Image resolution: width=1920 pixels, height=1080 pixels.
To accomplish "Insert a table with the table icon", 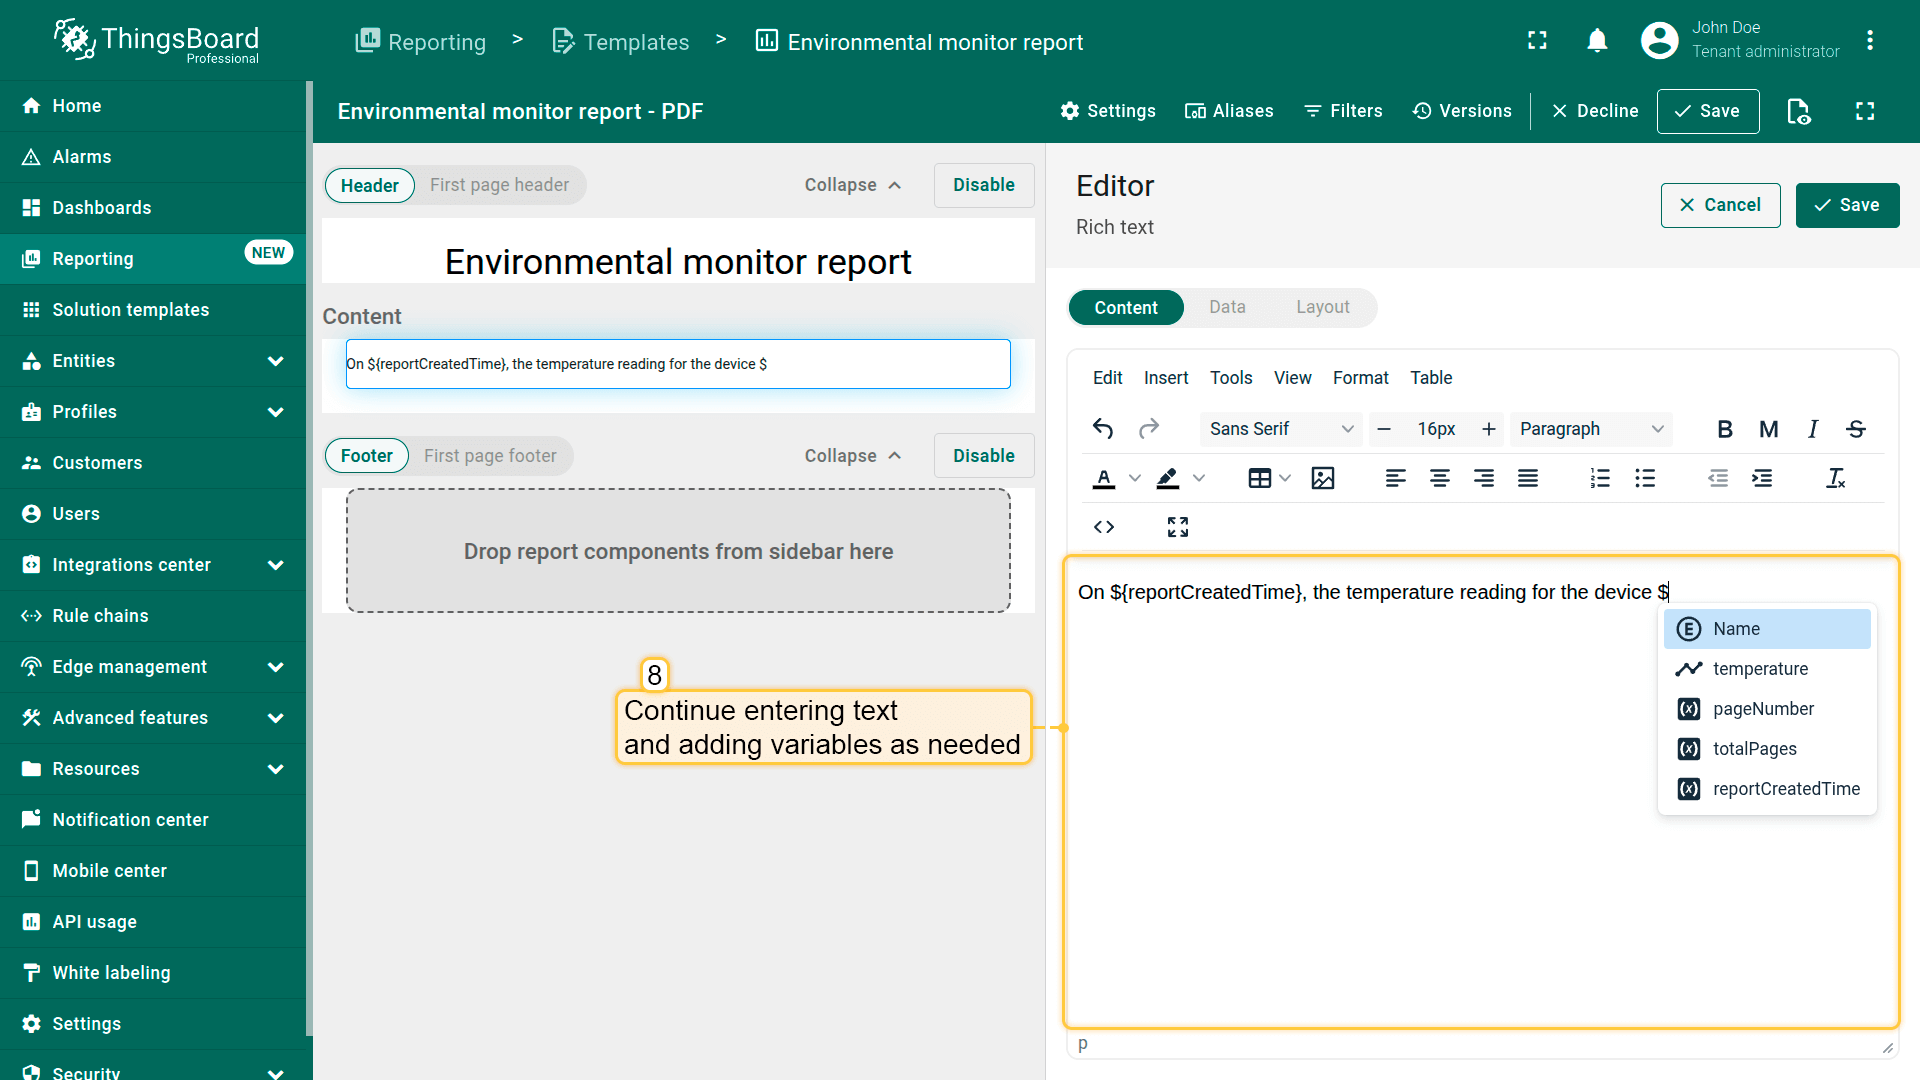I will [x=1260, y=479].
